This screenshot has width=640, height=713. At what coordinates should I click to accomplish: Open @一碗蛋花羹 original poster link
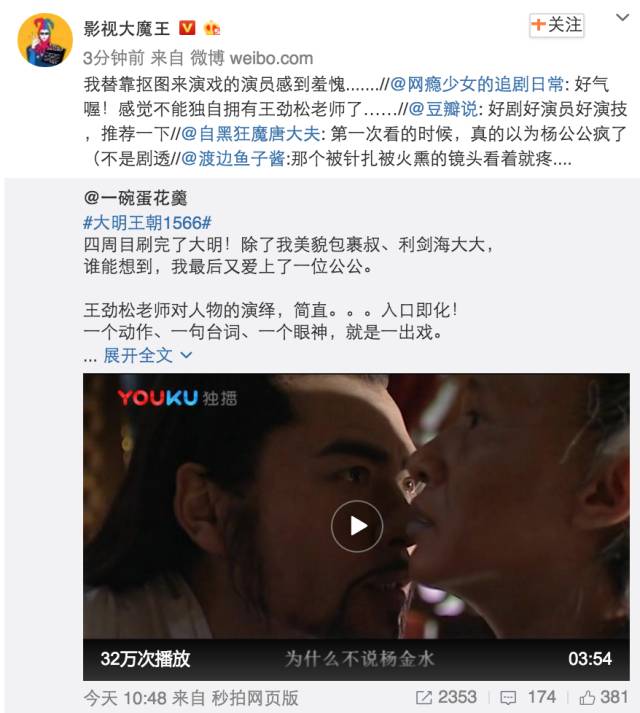pos(135,198)
